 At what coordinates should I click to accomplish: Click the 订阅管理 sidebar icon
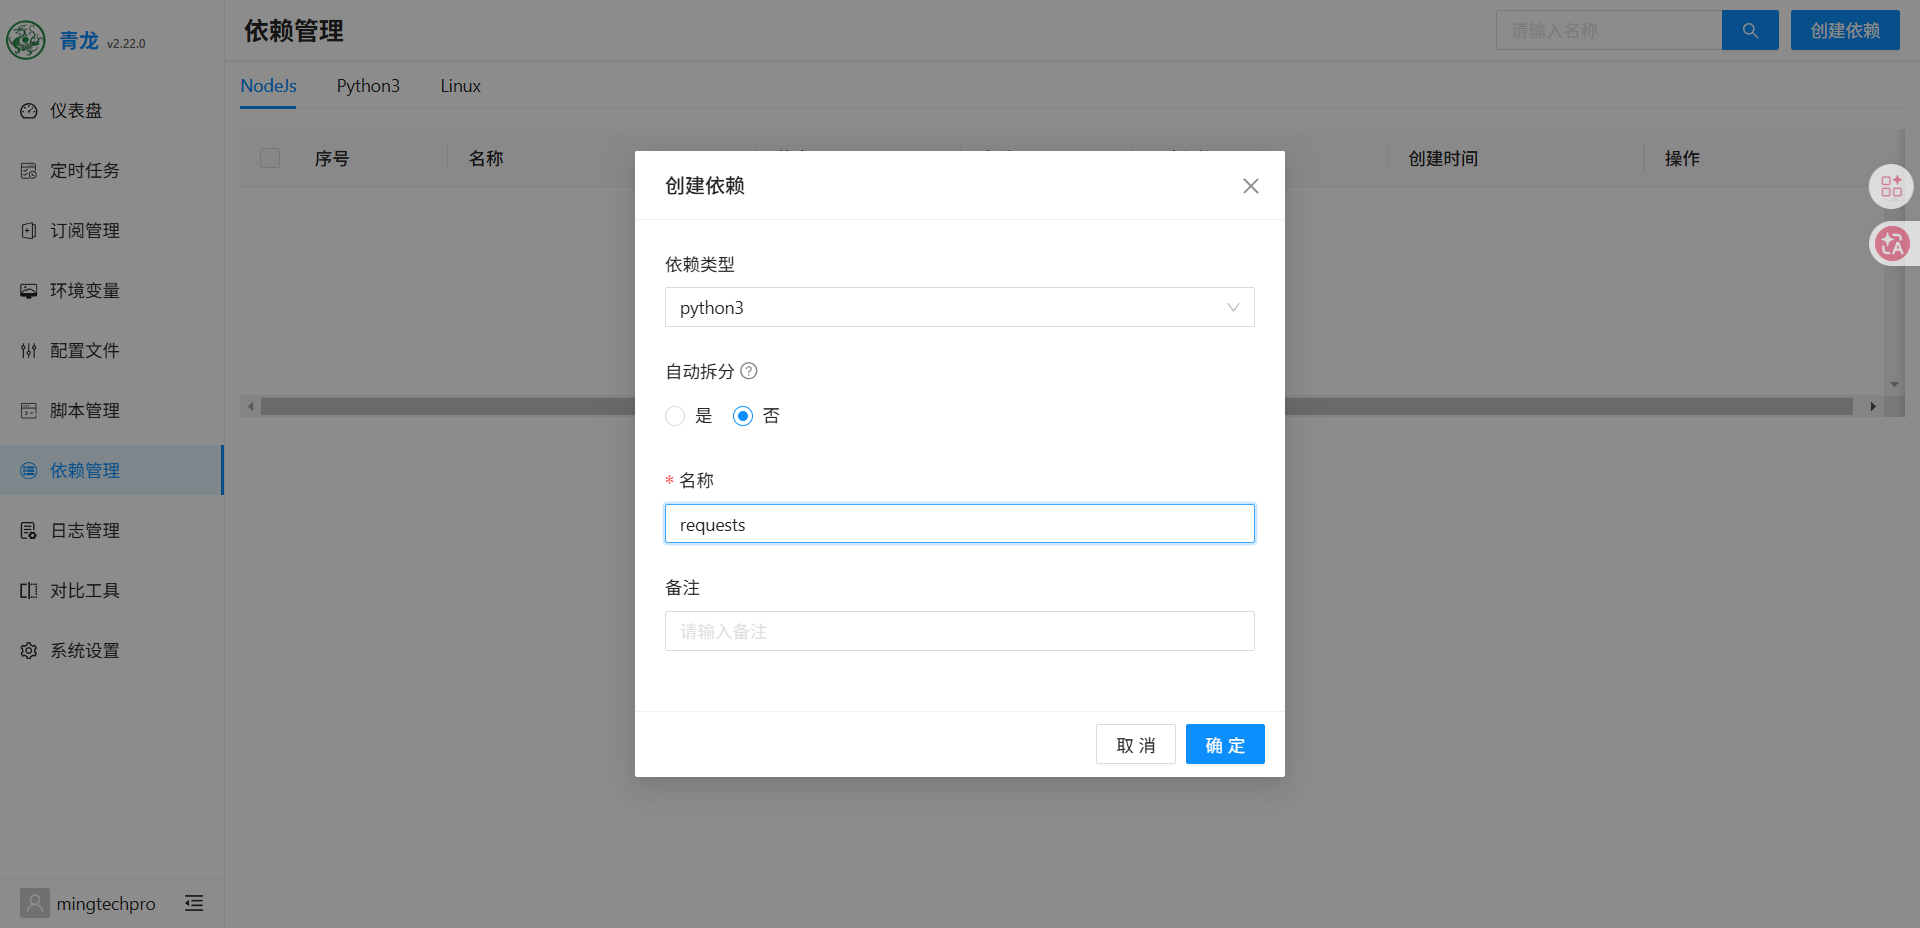pyautogui.click(x=29, y=231)
